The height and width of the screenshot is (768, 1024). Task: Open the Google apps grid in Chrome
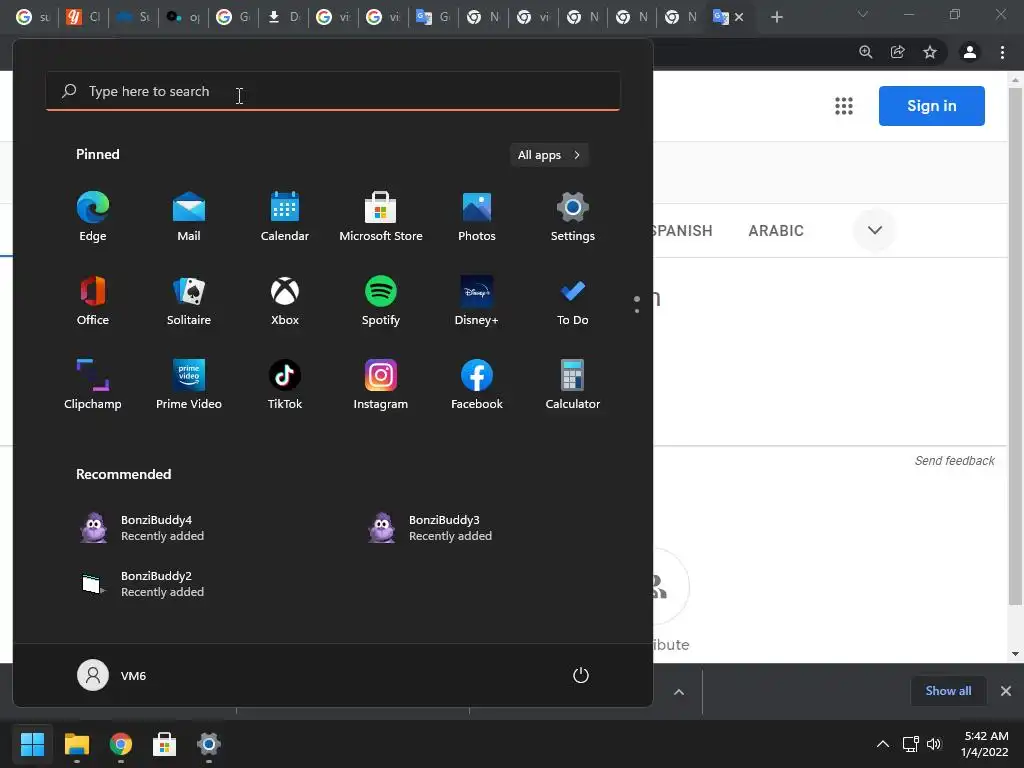(x=844, y=106)
